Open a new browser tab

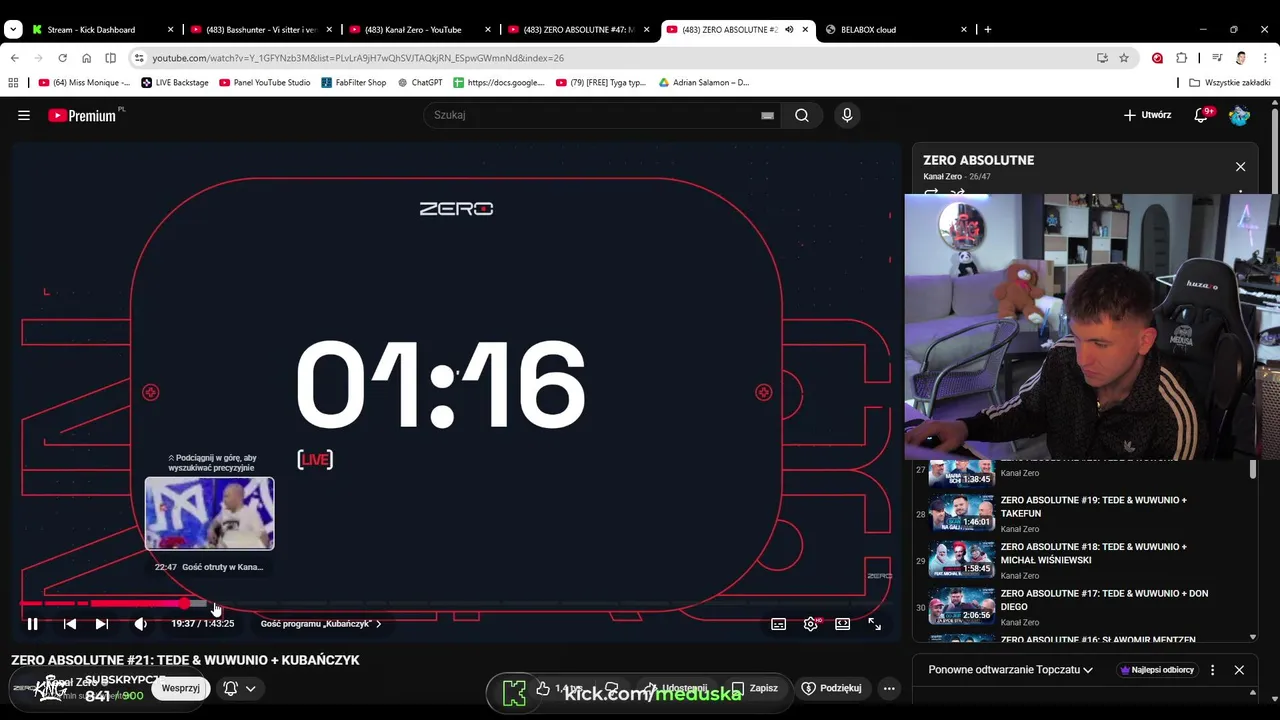(x=988, y=30)
